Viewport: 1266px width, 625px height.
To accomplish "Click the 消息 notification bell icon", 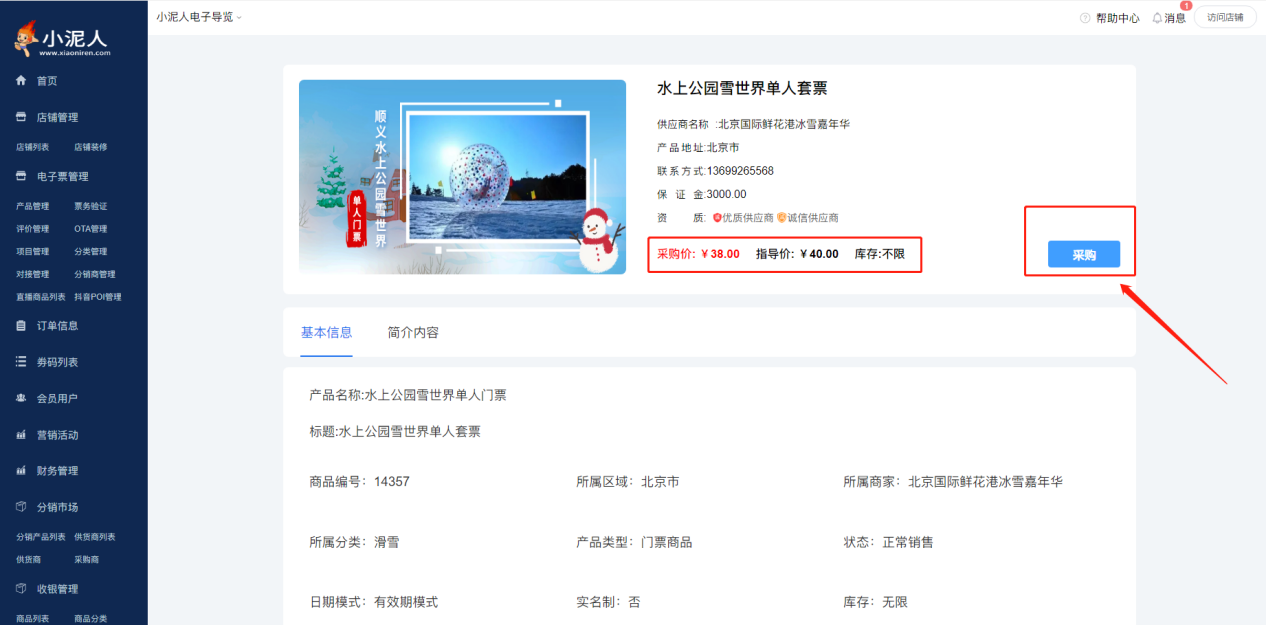I will click(1157, 18).
